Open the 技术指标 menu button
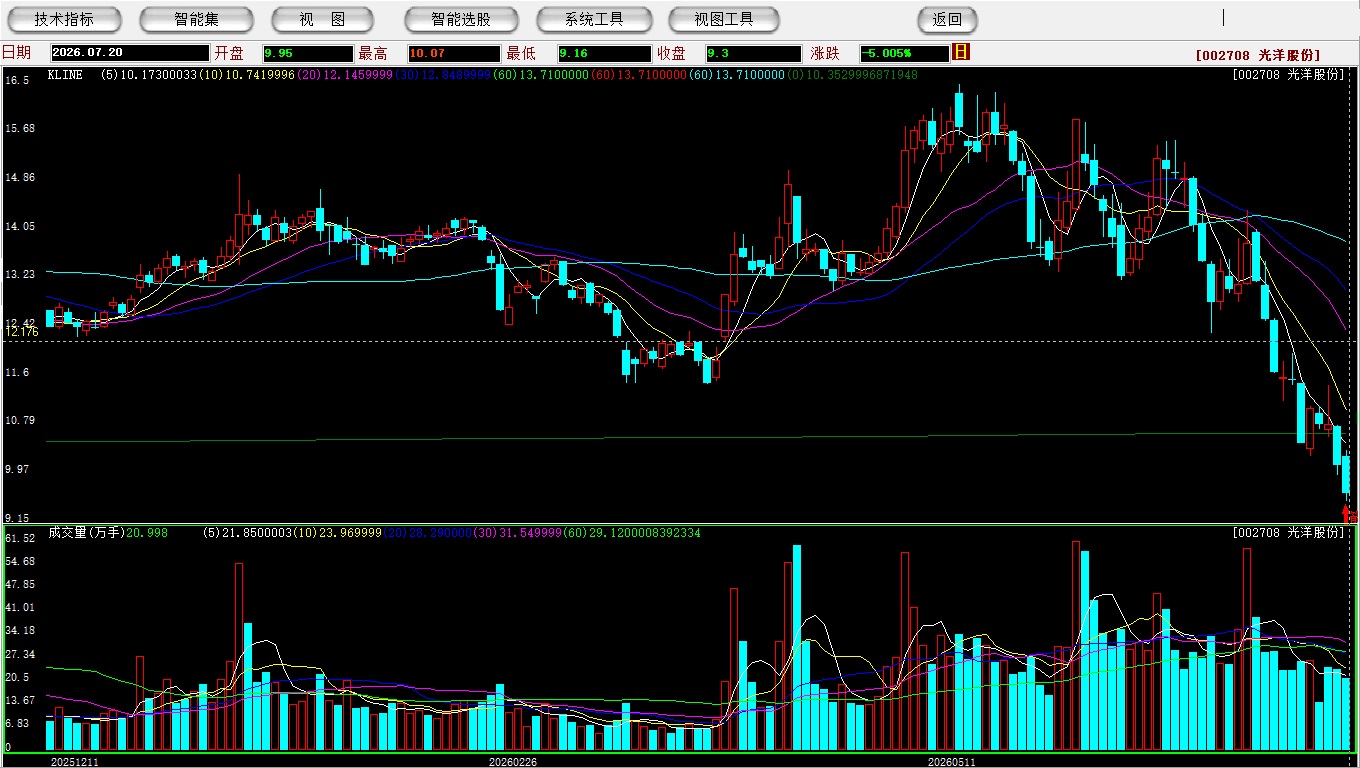Viewport: 1360px width, 768px height. 64,19
